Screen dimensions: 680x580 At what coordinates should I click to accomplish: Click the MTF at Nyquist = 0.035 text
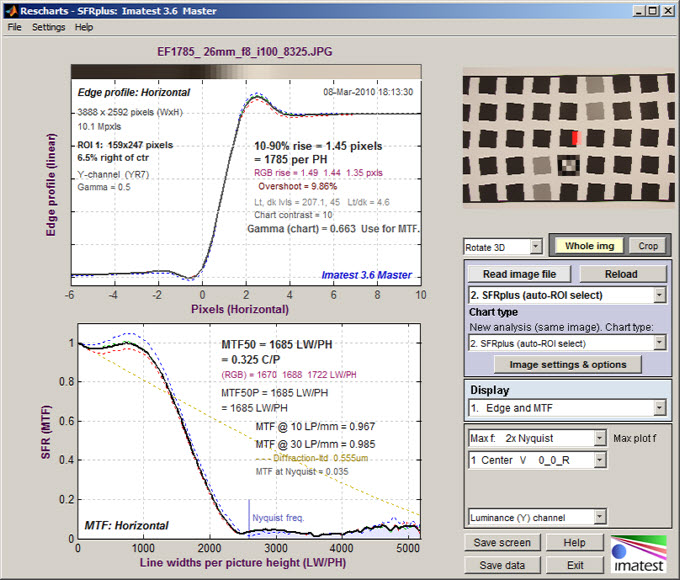tap(302, 472)
